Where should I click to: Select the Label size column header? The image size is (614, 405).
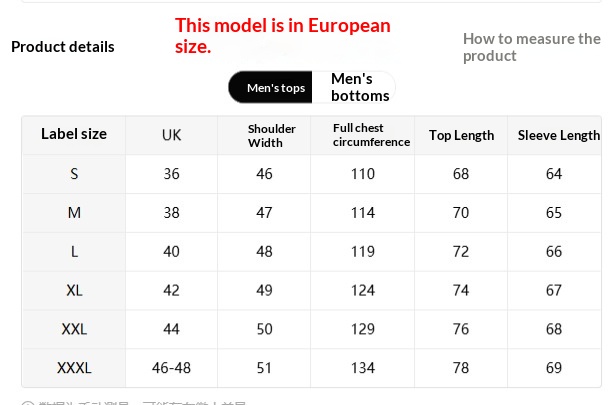74,134
